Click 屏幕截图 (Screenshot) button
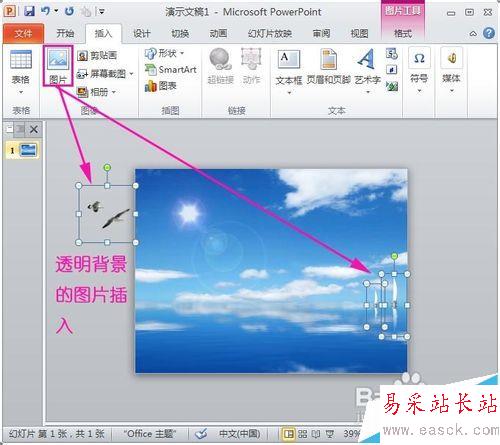Viewport: 500px width, 445px height. (101, 74)
